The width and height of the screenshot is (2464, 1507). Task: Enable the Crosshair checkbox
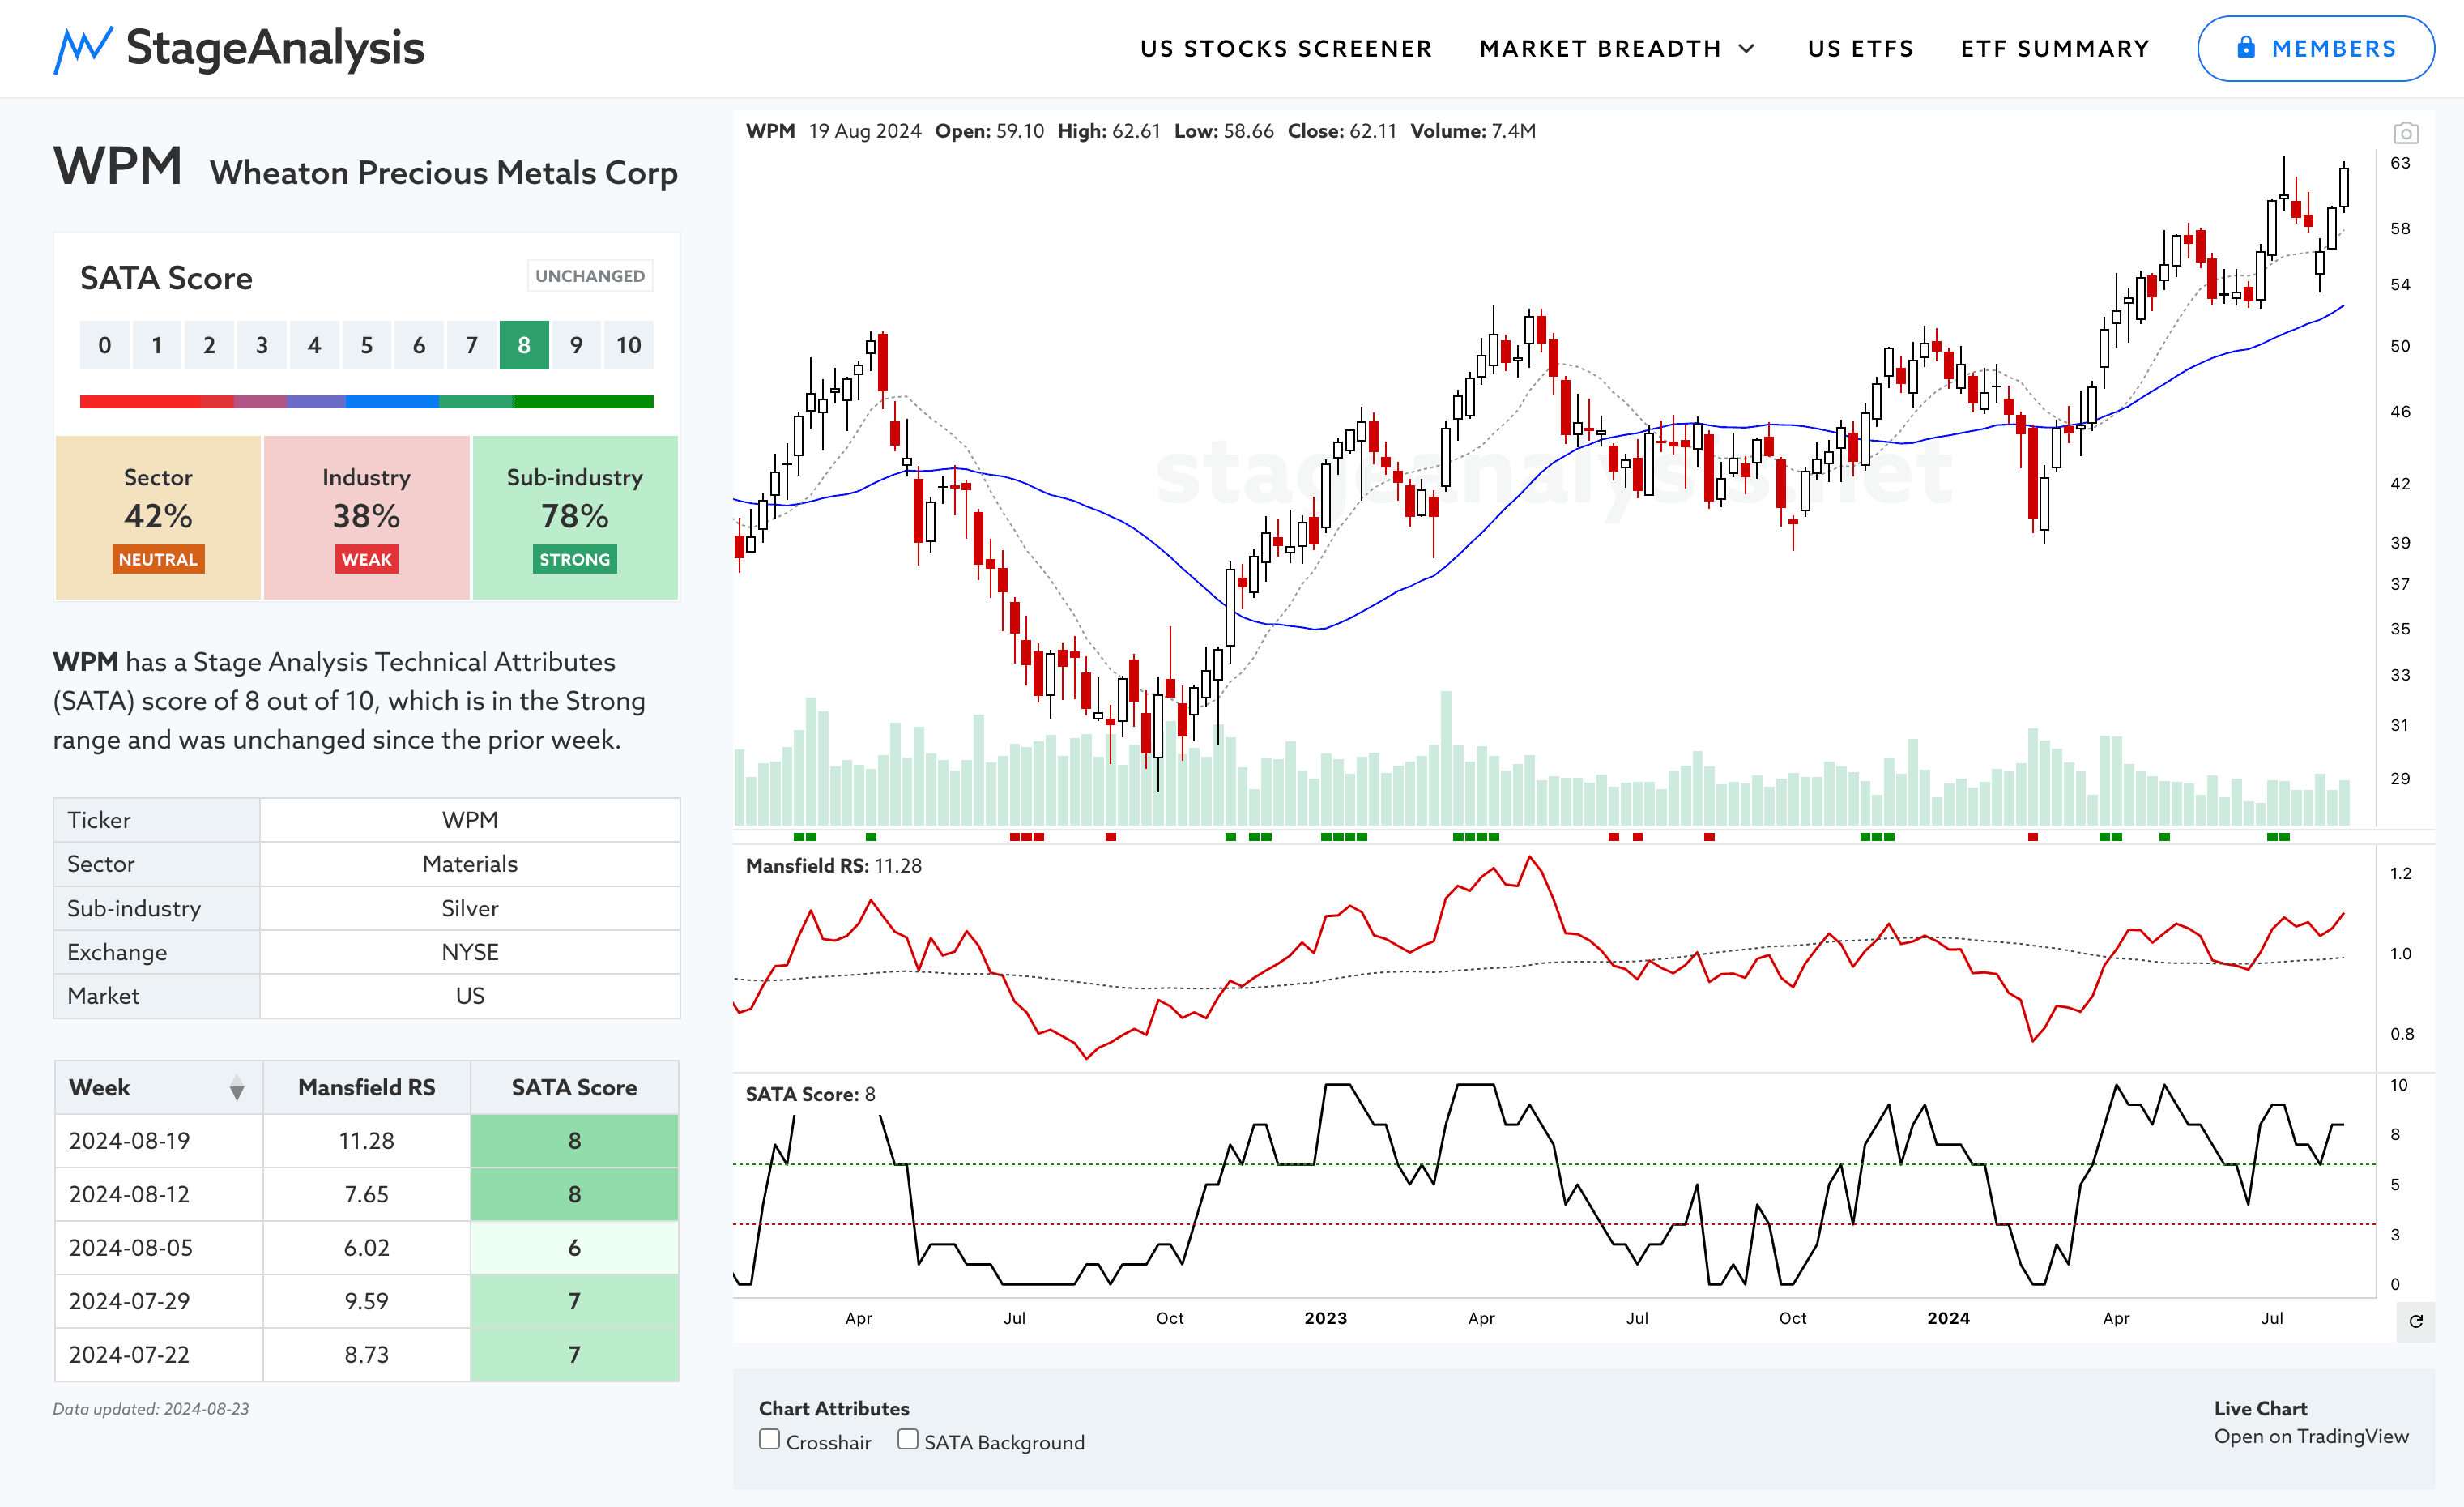[x=769, y=1439]
